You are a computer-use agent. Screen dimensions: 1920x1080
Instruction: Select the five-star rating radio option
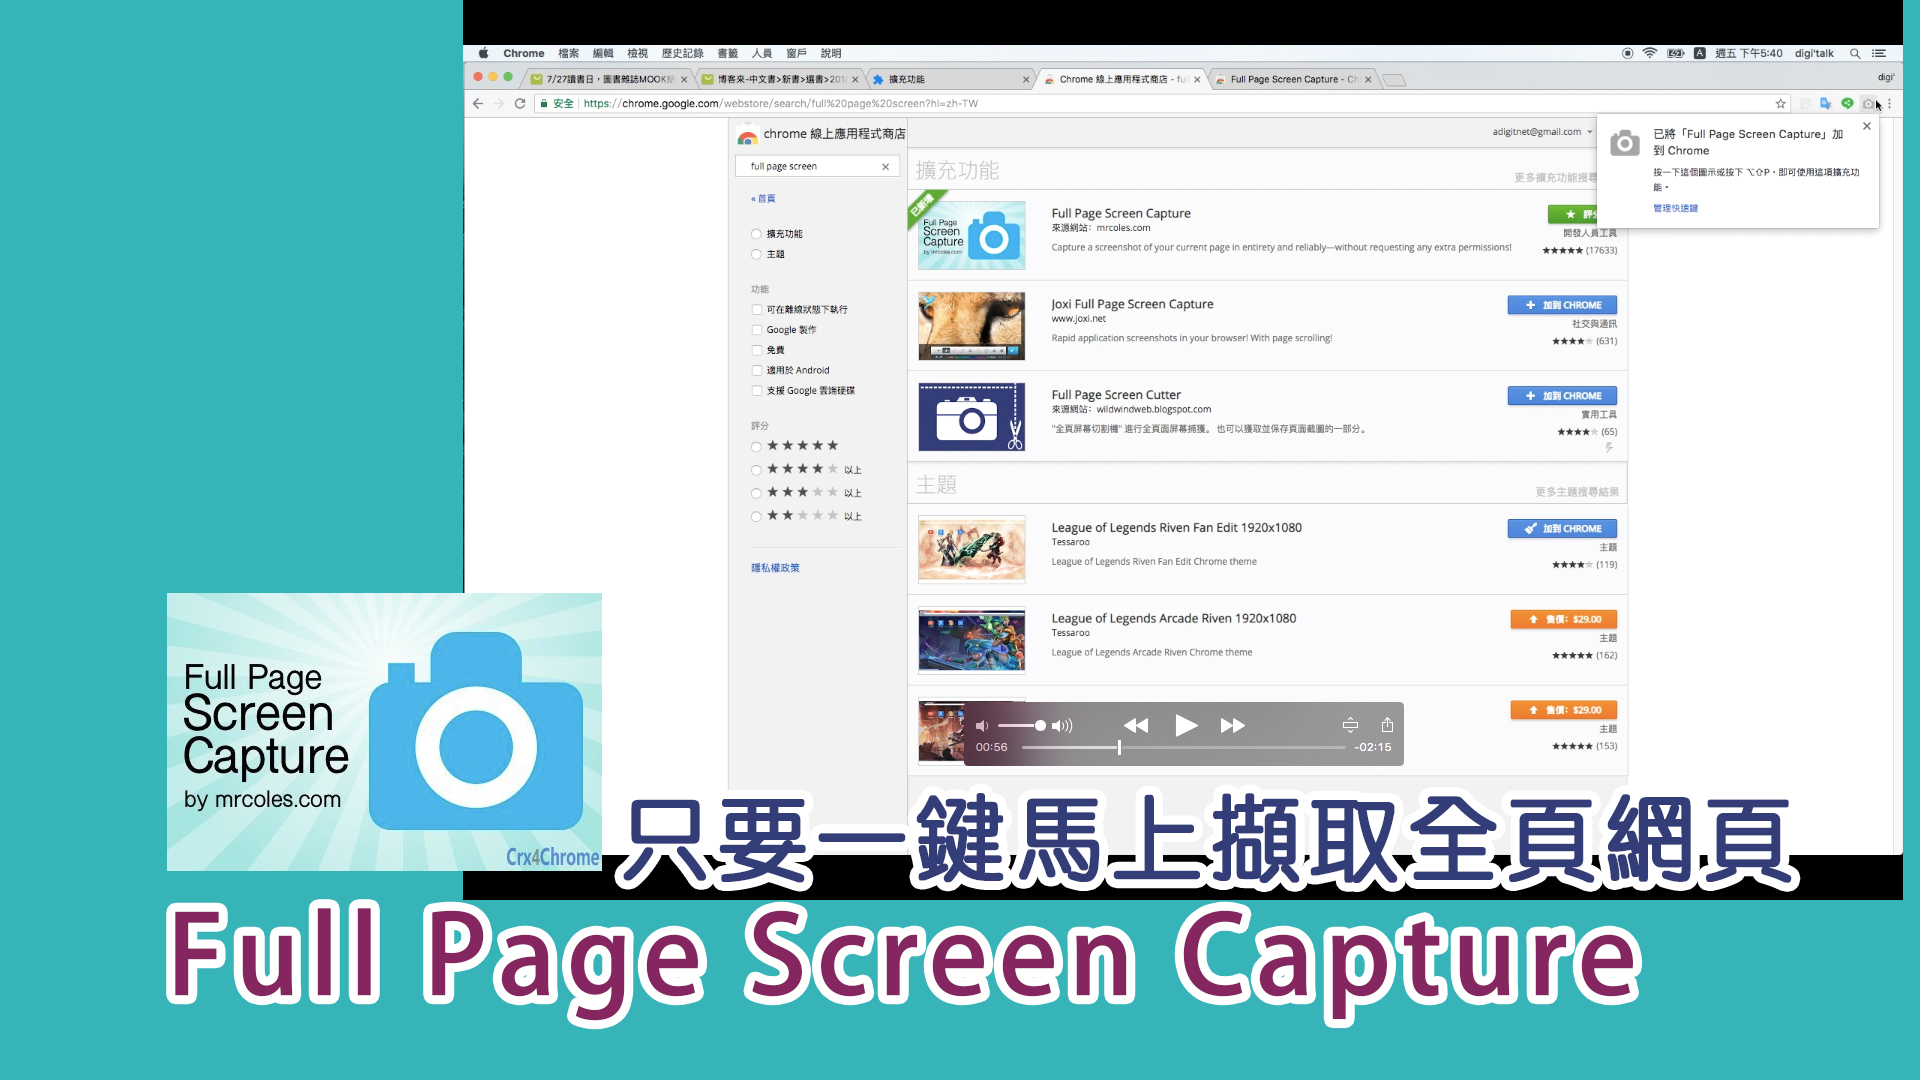757,447
